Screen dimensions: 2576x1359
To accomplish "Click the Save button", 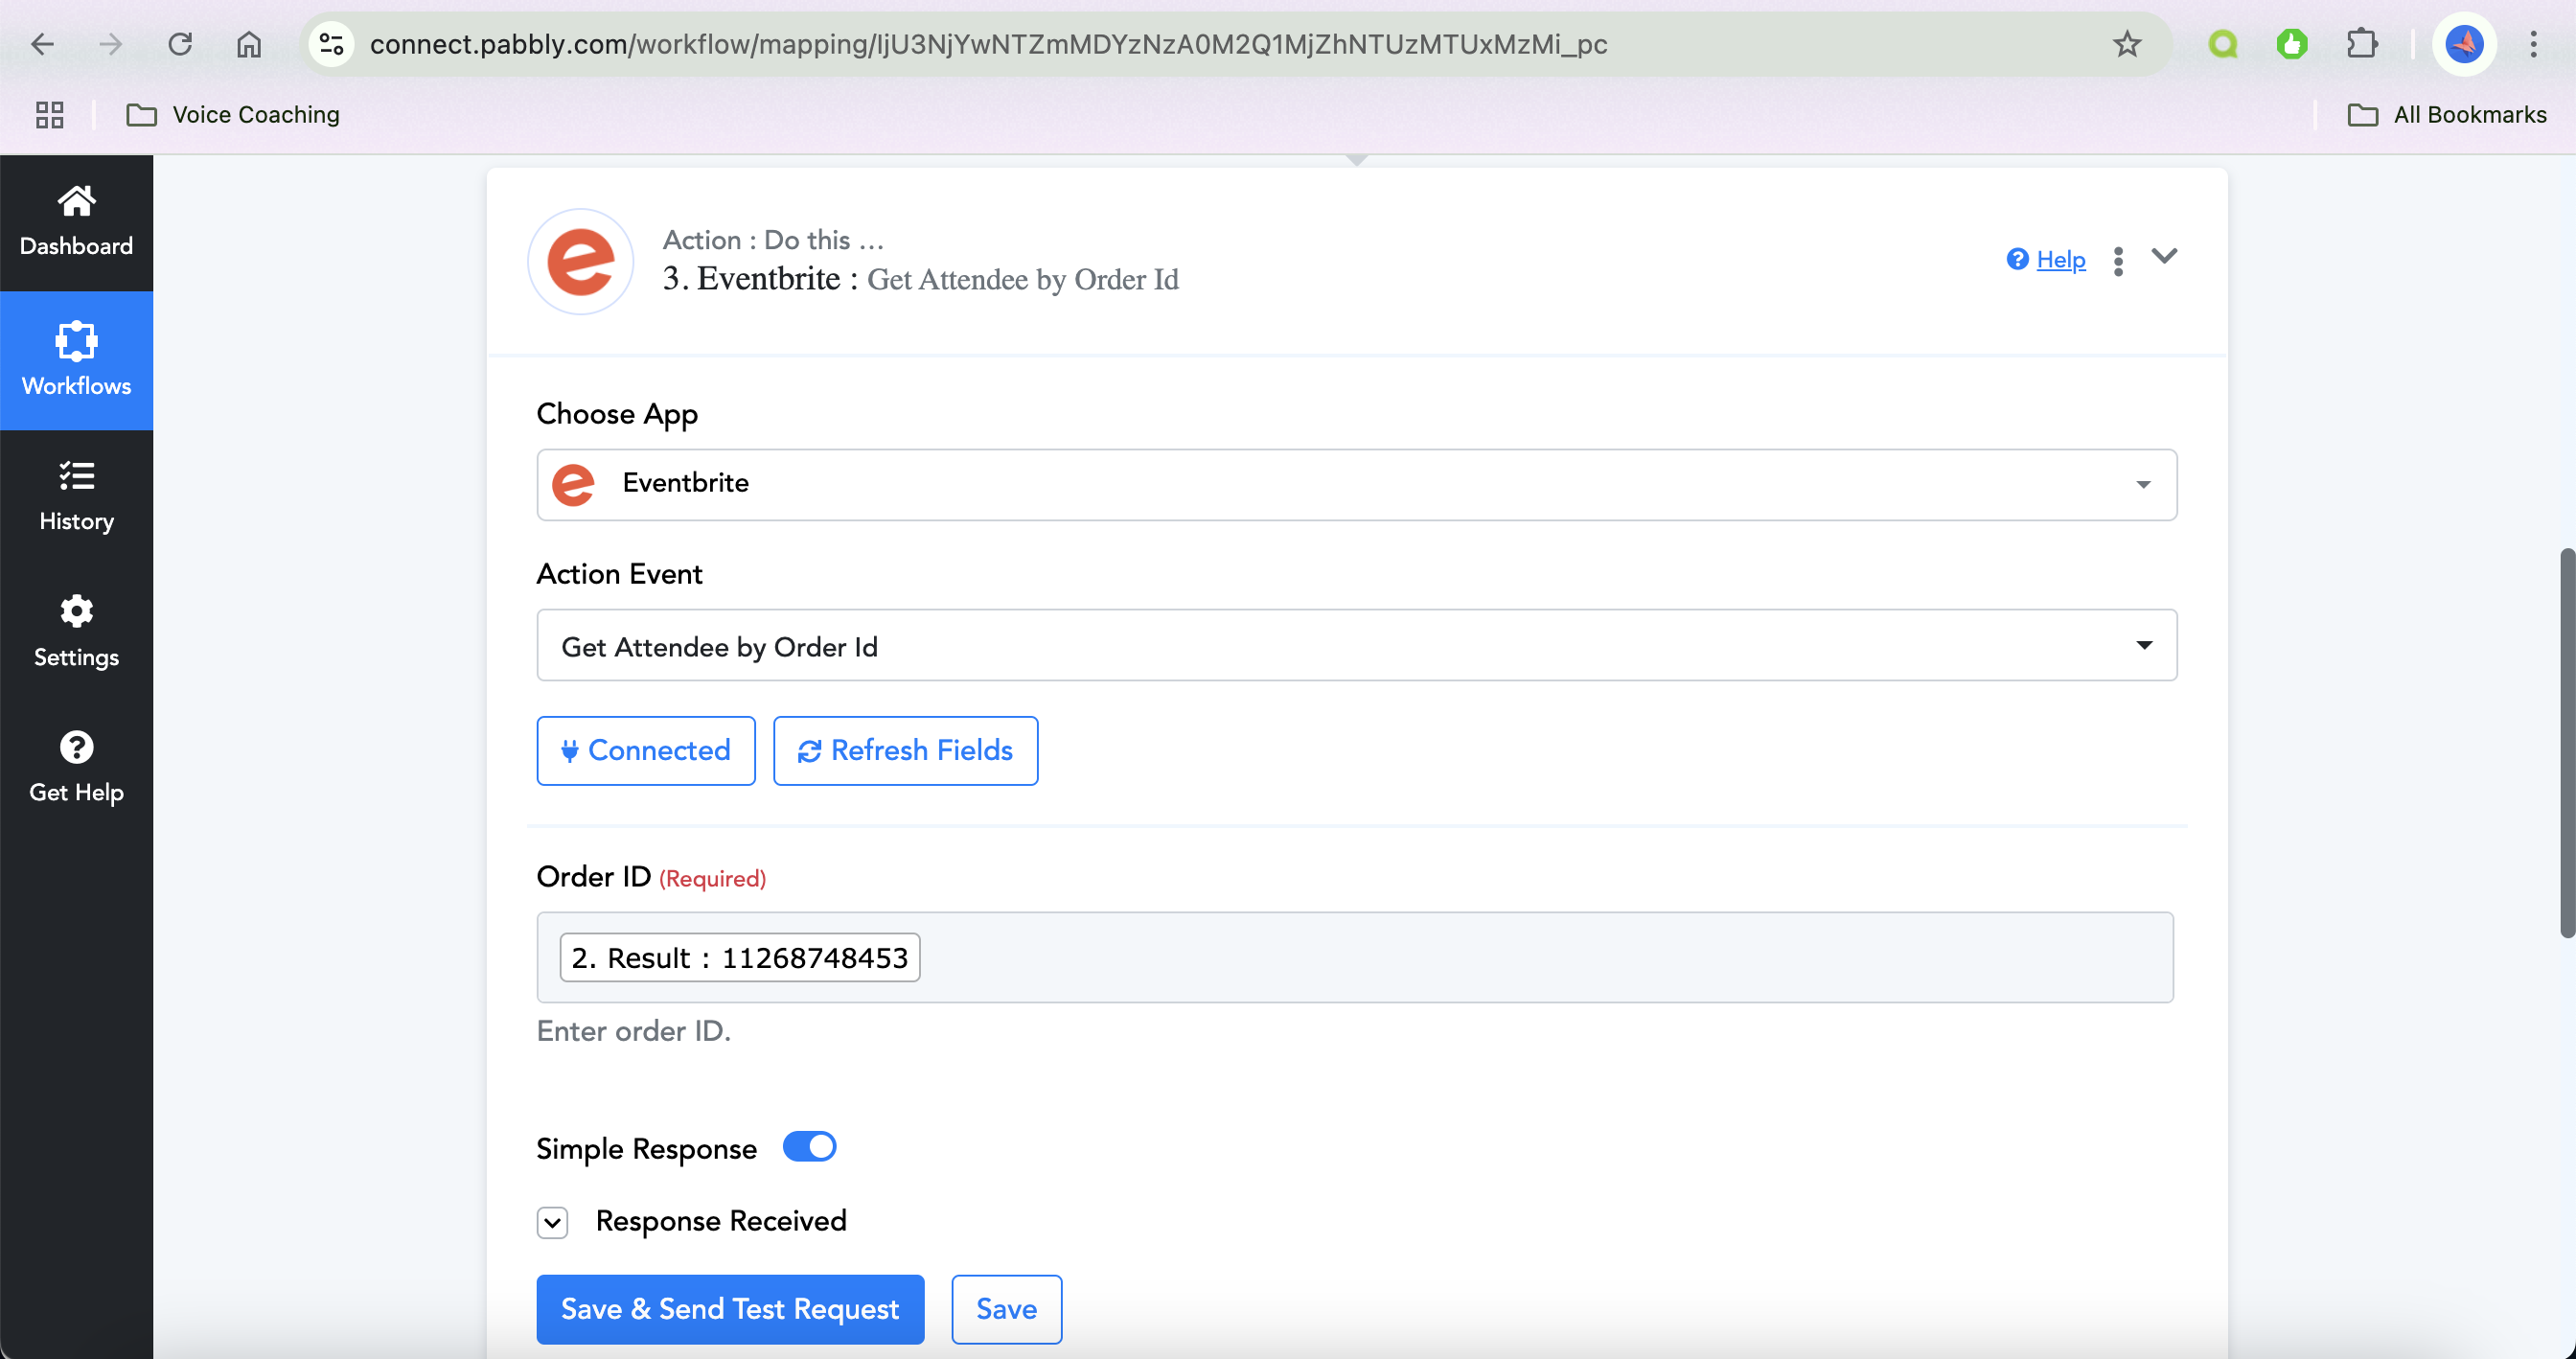I will 1006,1309.
